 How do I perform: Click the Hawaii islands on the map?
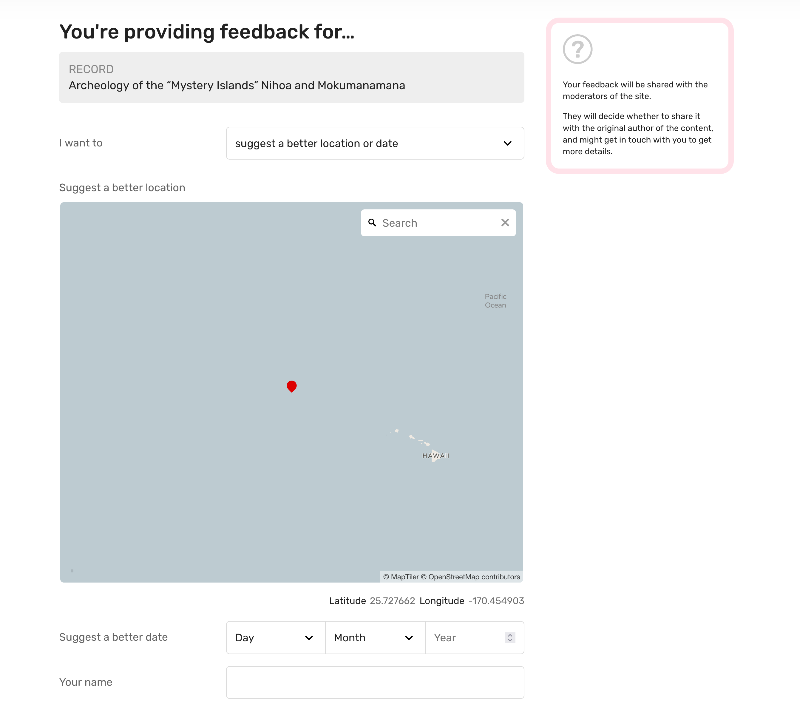pyautogui.click(x=419, y=445)
